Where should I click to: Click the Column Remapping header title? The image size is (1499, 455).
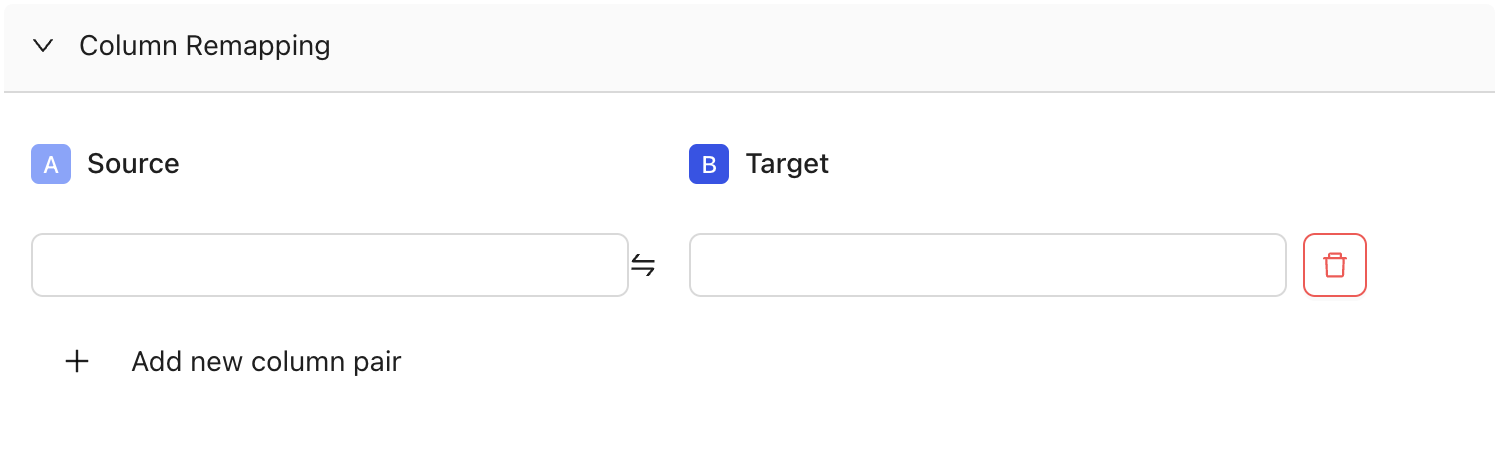(205, 46)
